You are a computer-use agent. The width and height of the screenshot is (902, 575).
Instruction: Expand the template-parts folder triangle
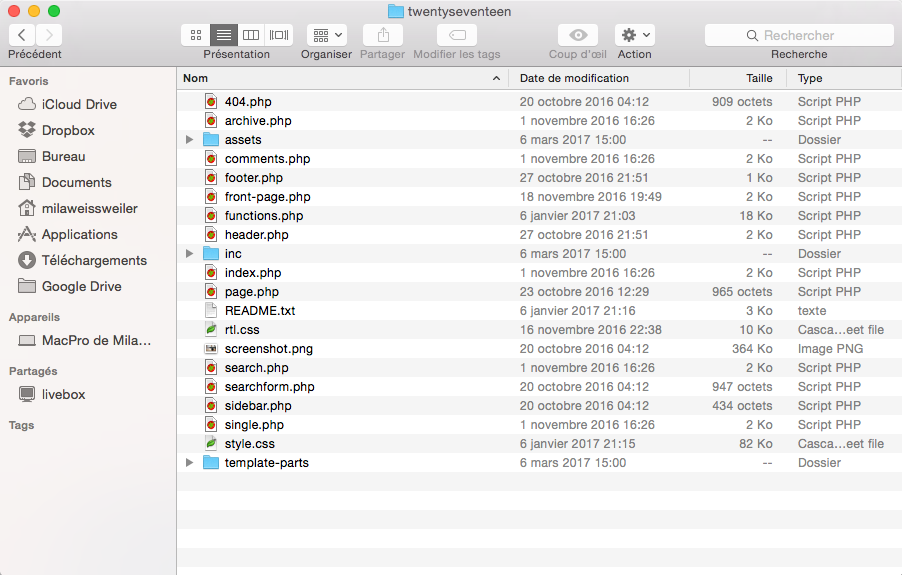coord(189,462)
